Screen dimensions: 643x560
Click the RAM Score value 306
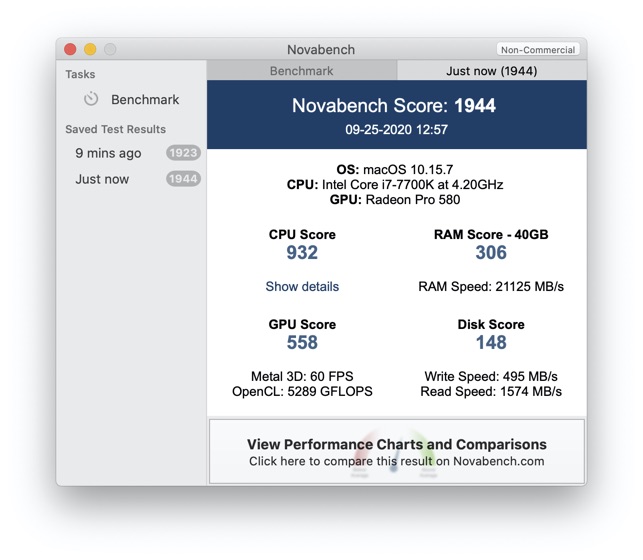(x=491, y=253)
